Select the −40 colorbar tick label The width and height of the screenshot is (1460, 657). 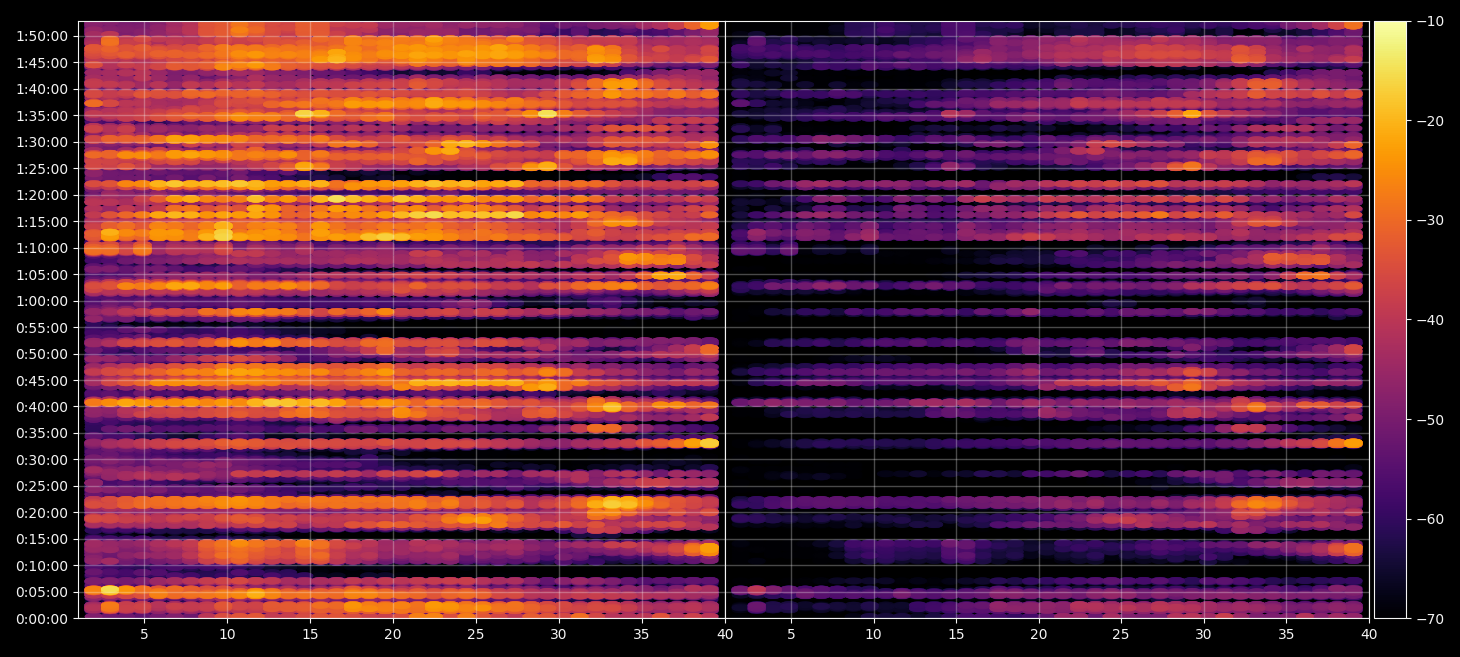[x=1430, y=320]
